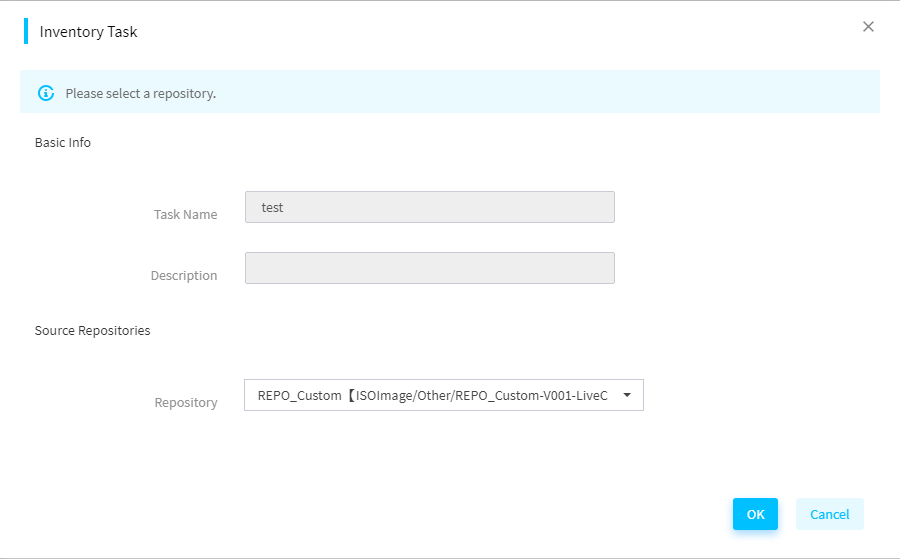900x559 pixels.
Task: Close the Inventory Task dialog
Action: [x=868, y=26]
